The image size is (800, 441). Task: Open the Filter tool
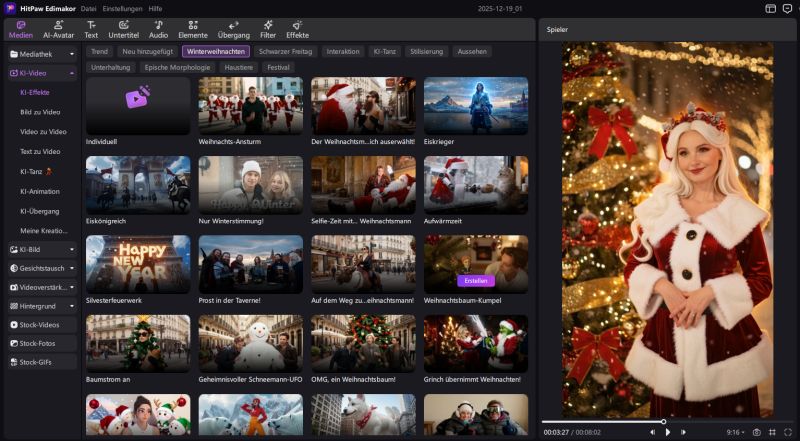[x=268, y=28]
